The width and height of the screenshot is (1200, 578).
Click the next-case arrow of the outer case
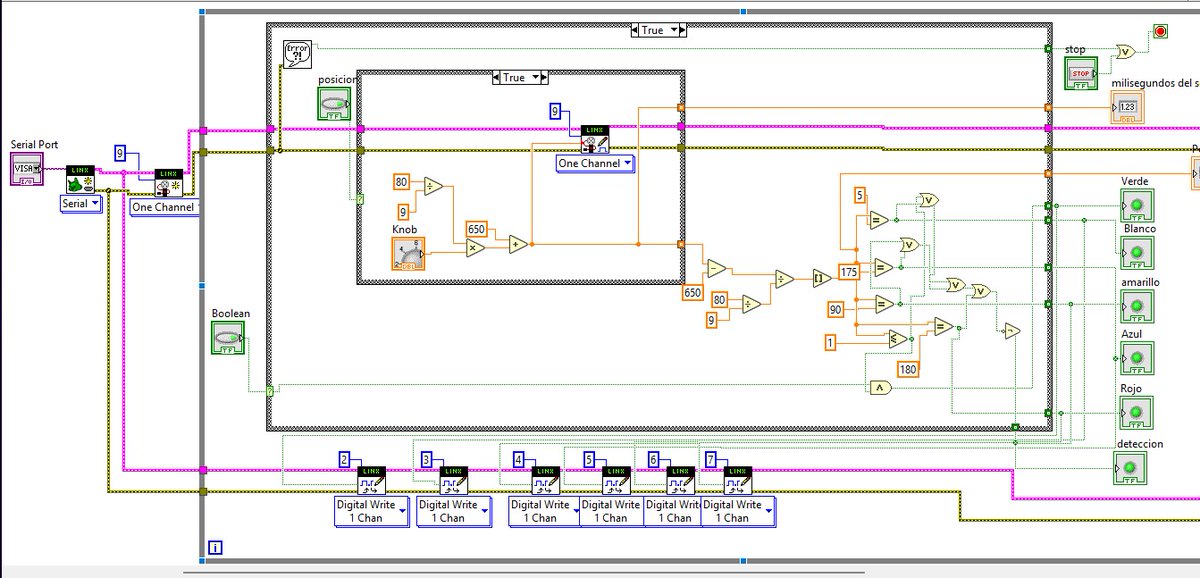[x=682, y=30]
